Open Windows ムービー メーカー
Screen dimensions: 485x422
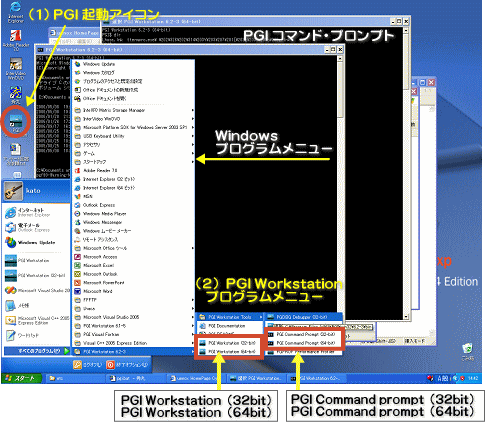click(x=133, y=231)
